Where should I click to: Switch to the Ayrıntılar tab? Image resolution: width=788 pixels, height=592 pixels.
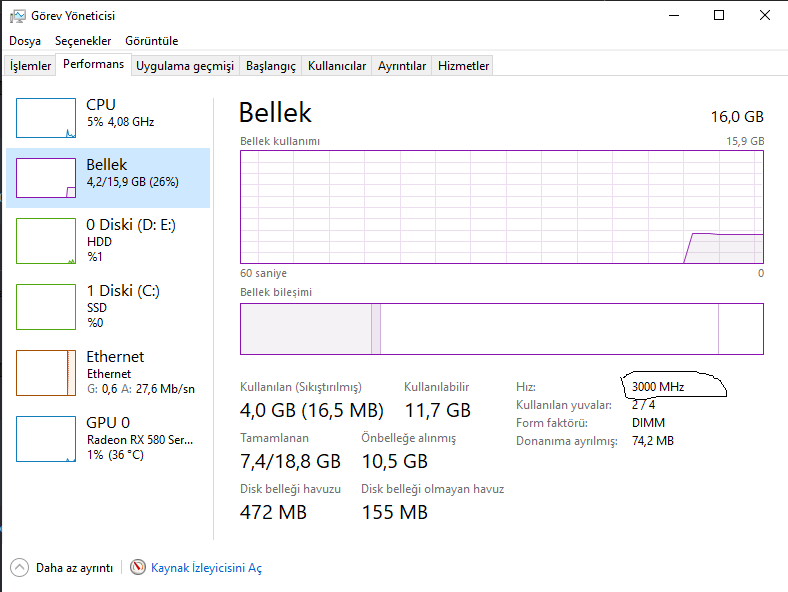click(x=402, y=66)
